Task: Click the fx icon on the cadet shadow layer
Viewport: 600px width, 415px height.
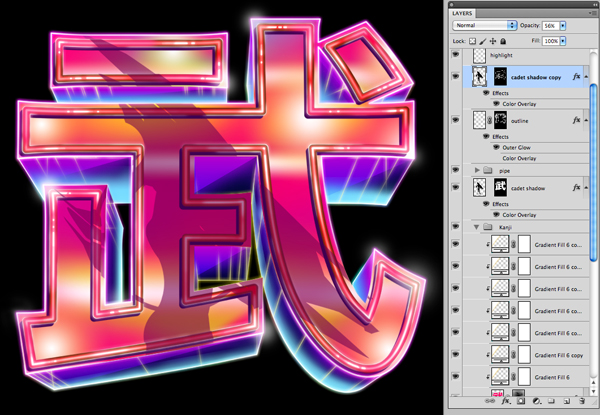Action: [576, 187]
